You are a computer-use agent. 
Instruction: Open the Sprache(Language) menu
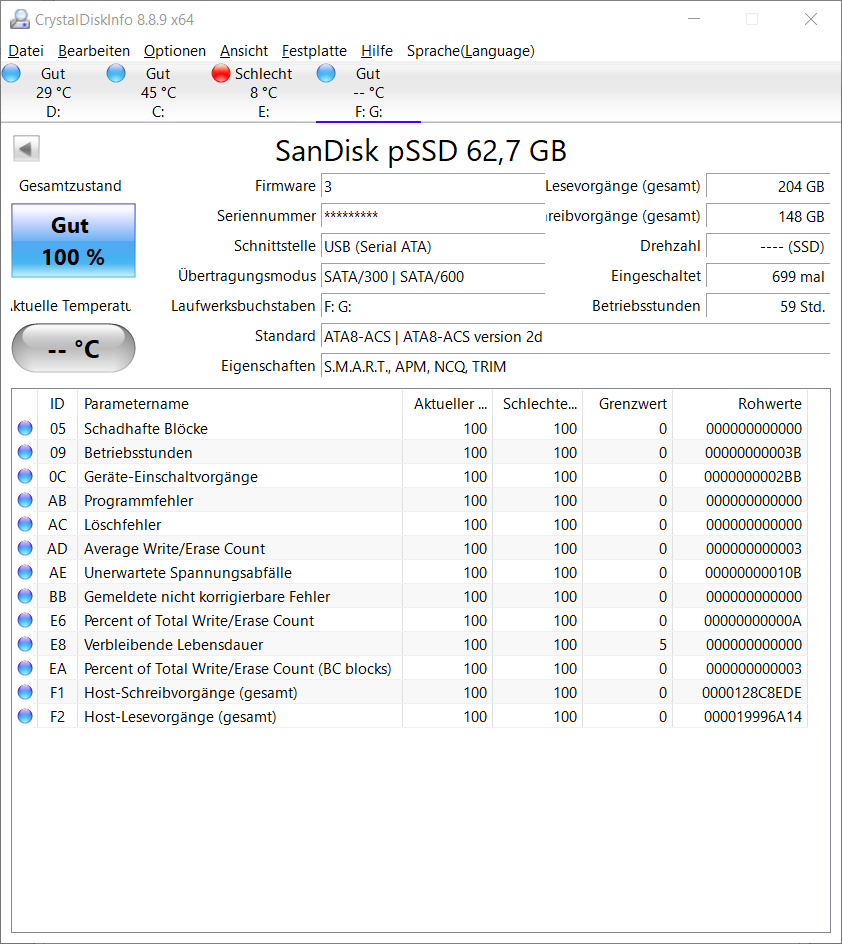click(x=471, y=51)
